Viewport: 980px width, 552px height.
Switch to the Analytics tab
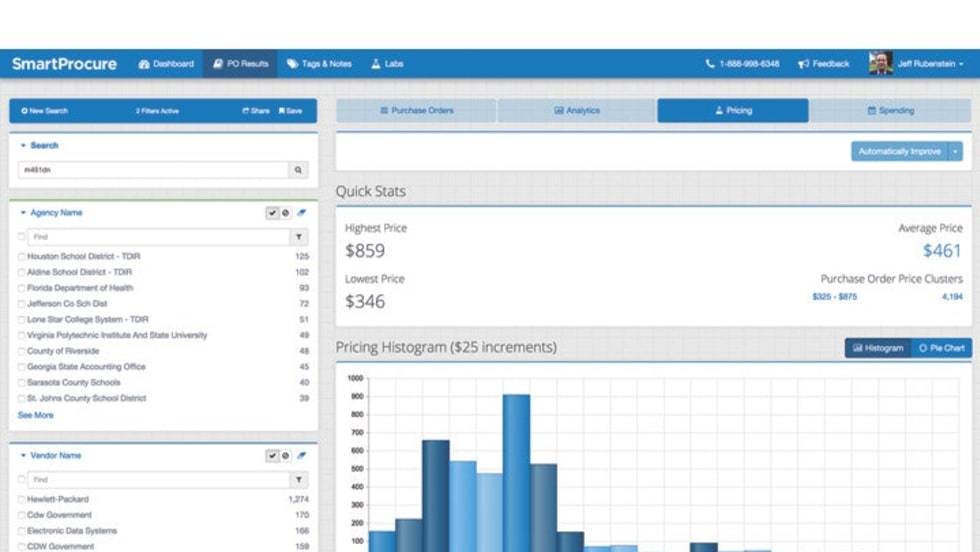pyautogui.click(x=576, y=111)
